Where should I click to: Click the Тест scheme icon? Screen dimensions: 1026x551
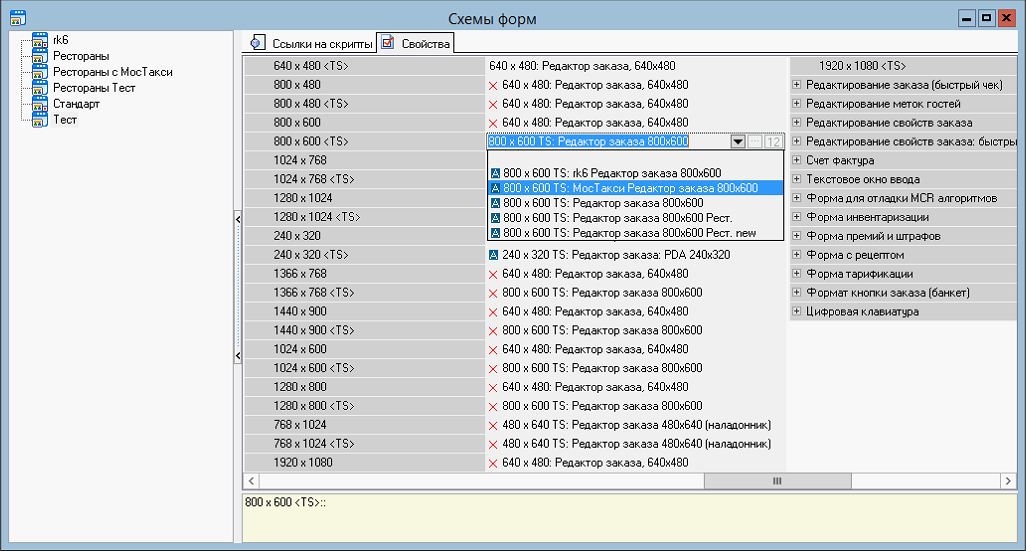click(40, 120)
